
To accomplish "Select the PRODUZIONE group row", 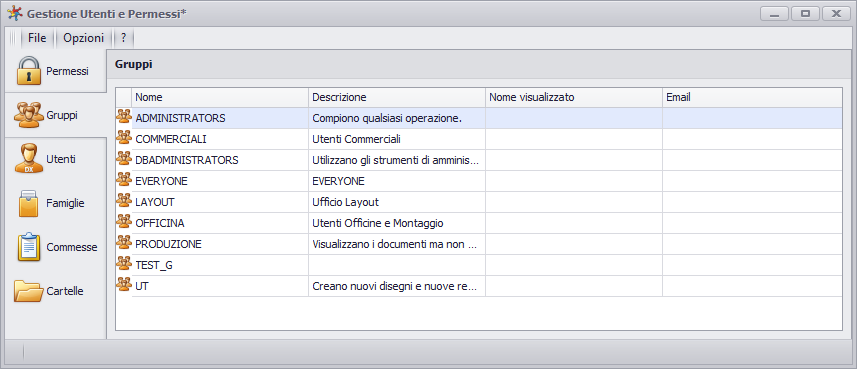I will (479, 244).
